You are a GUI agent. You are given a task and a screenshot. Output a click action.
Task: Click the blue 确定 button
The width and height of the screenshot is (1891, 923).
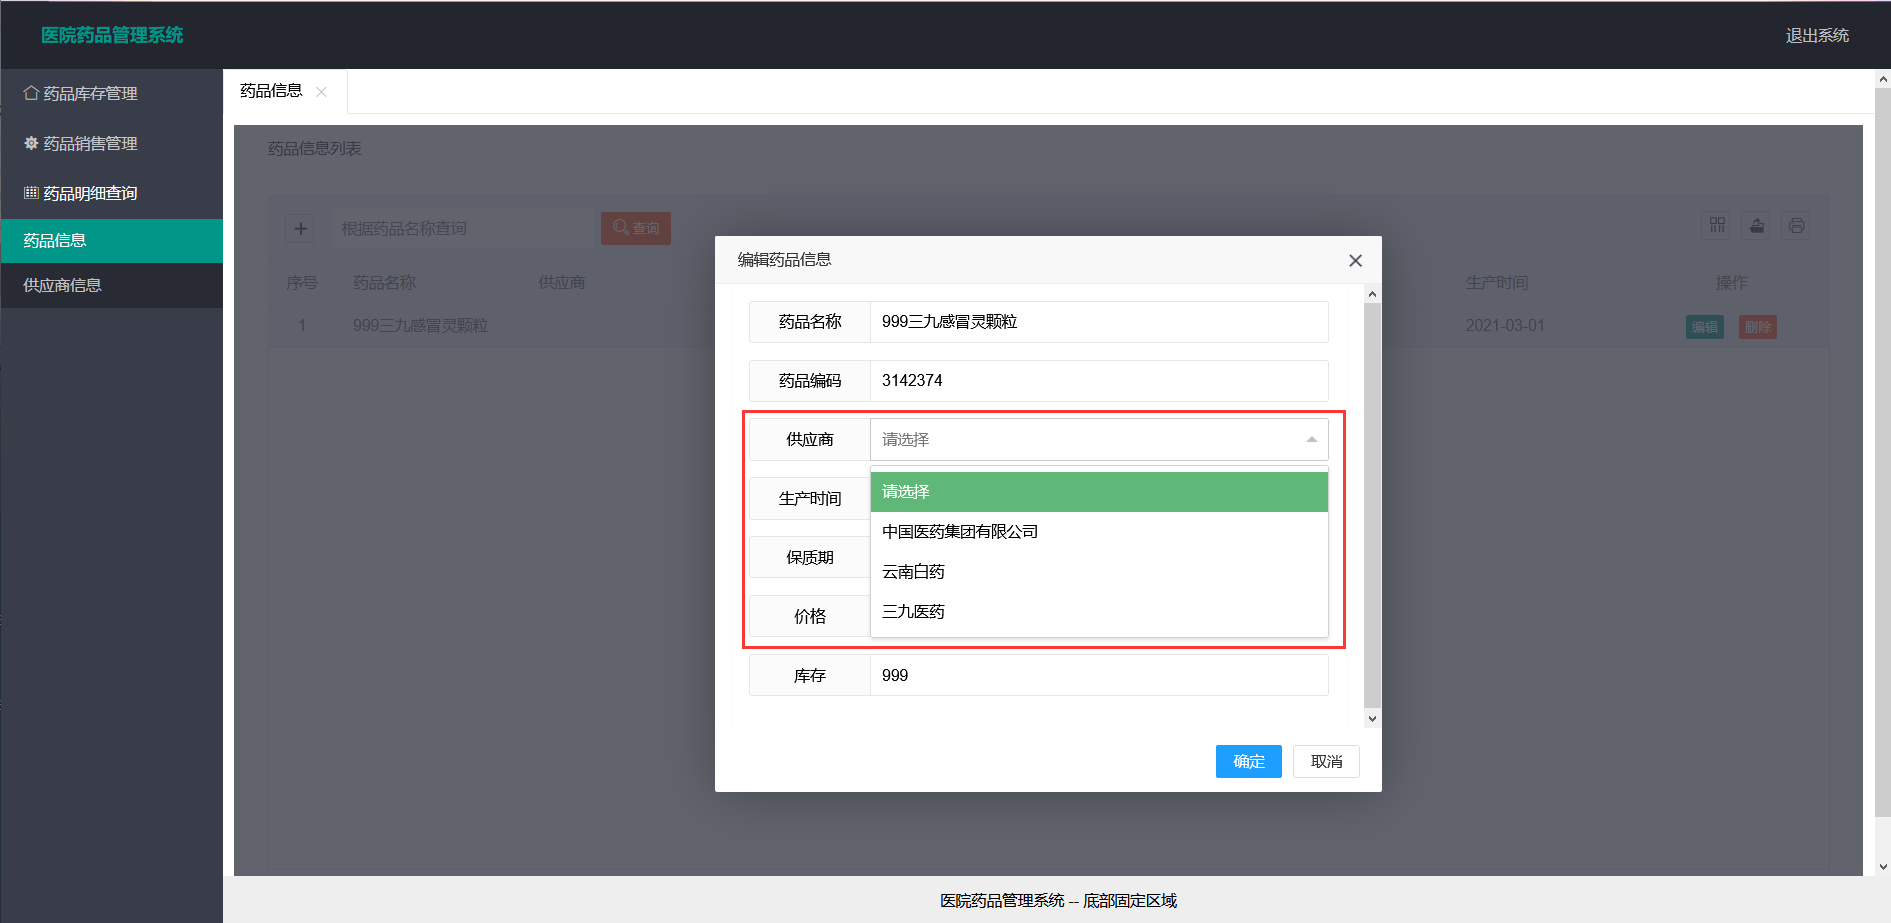[1248, 761]
